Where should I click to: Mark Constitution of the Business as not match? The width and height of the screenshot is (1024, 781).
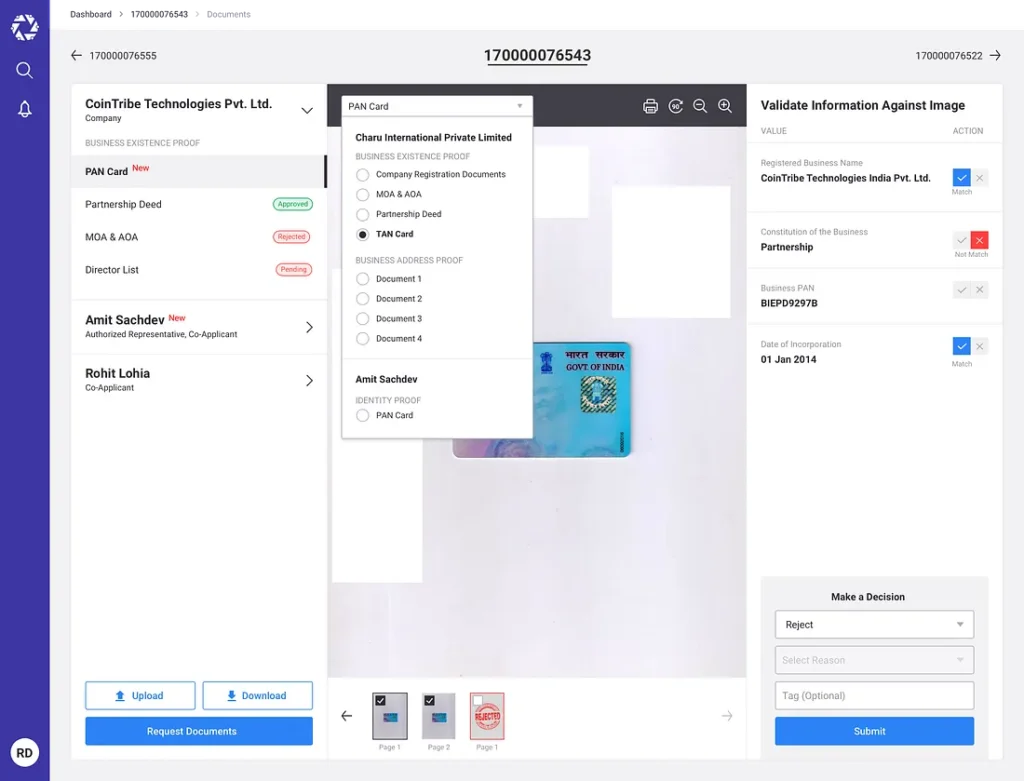pos(979,240)
